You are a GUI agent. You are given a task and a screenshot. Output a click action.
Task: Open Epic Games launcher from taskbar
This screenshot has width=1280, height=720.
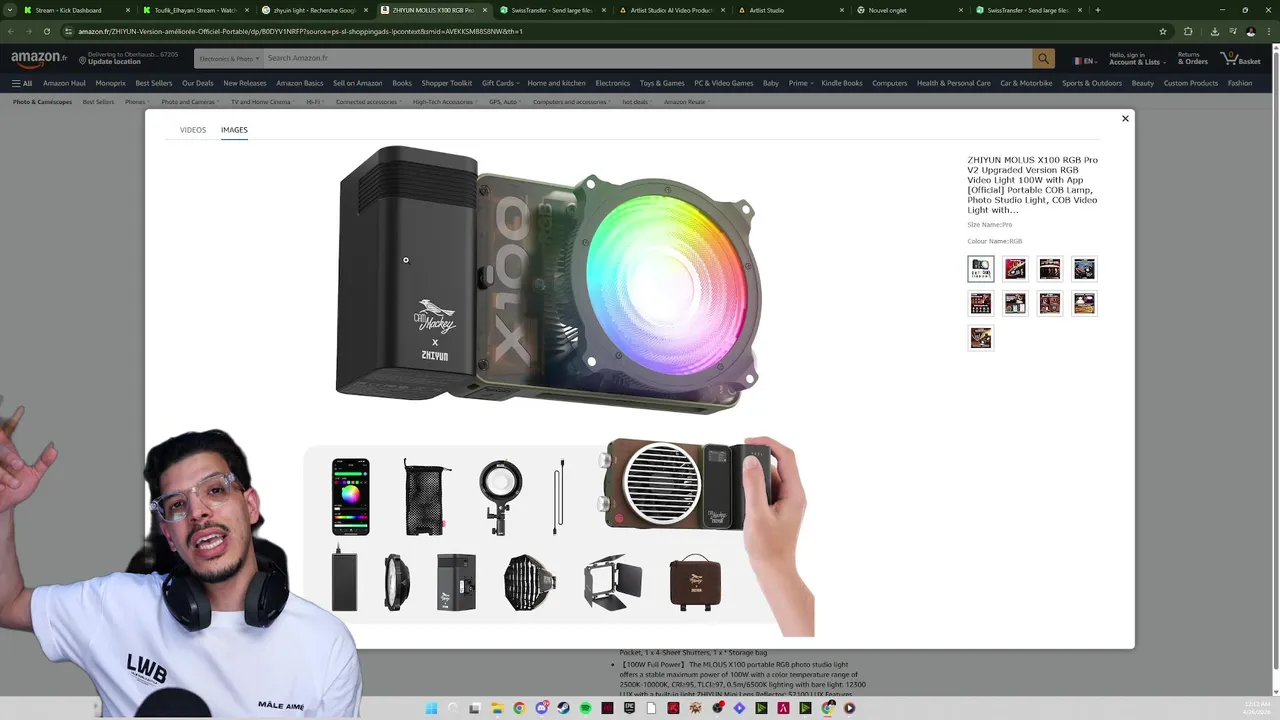629,708
